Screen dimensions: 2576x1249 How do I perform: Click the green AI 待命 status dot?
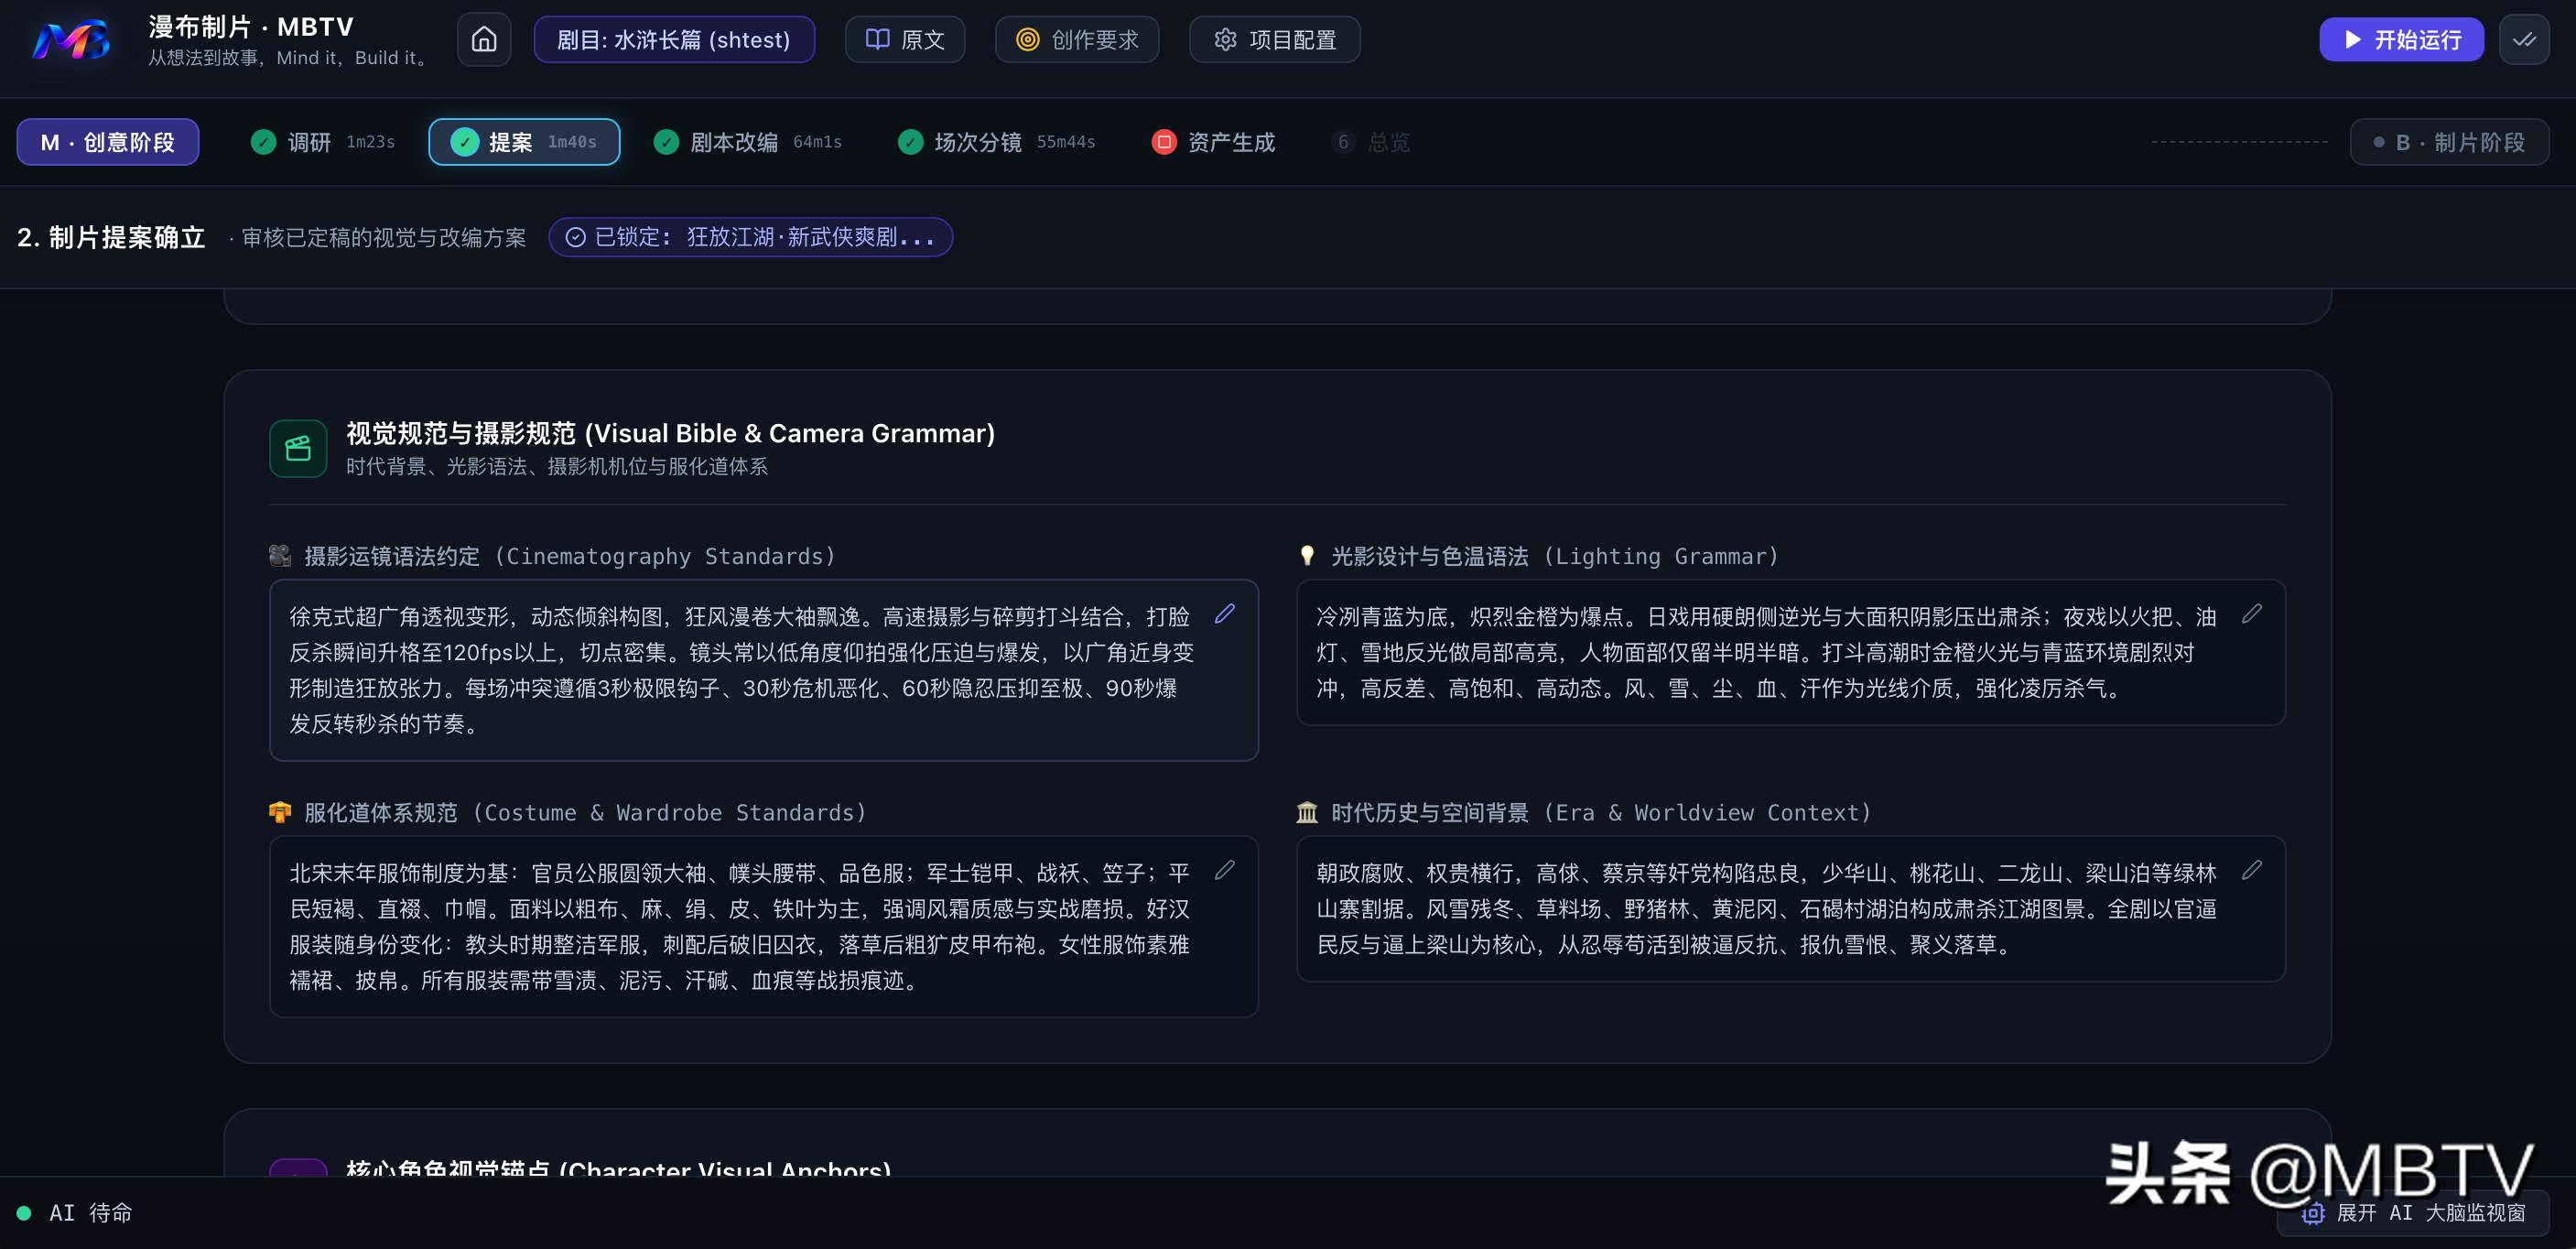24,1213
